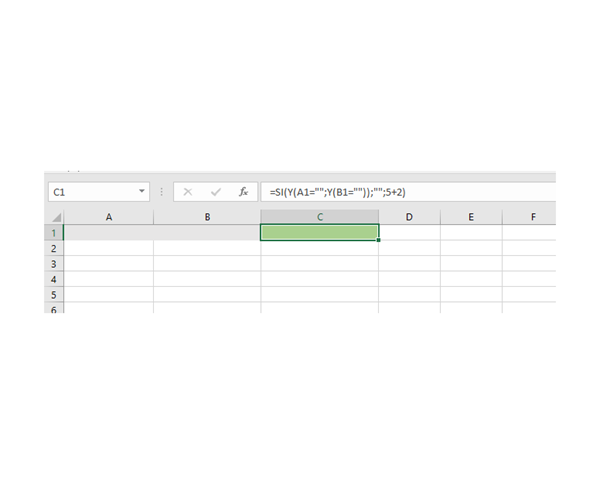Select cell B4
This screenshot has height=484, width=600.
tap(207, 279)
